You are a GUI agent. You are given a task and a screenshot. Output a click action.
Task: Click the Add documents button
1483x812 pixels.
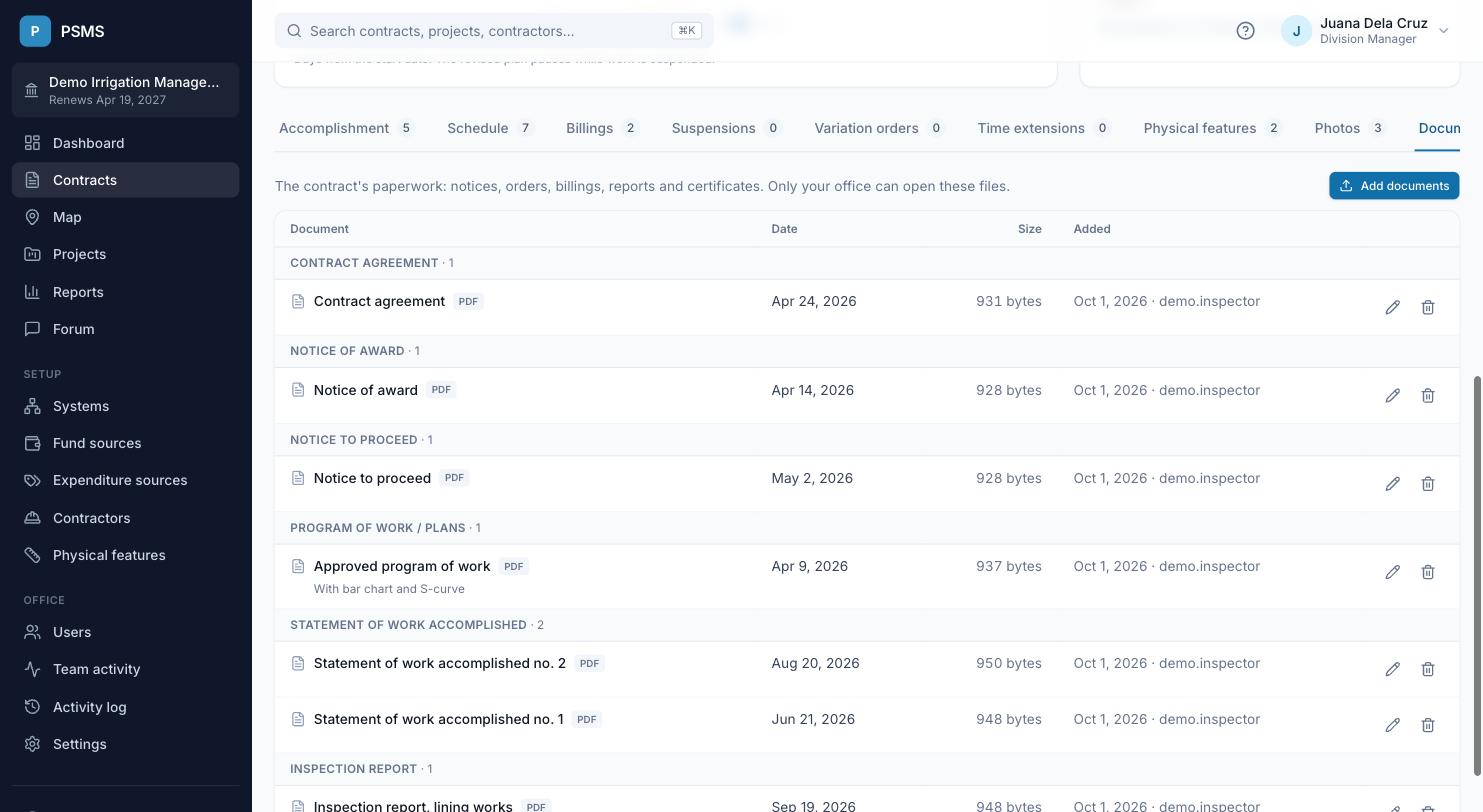click(x=1394, y=186)
